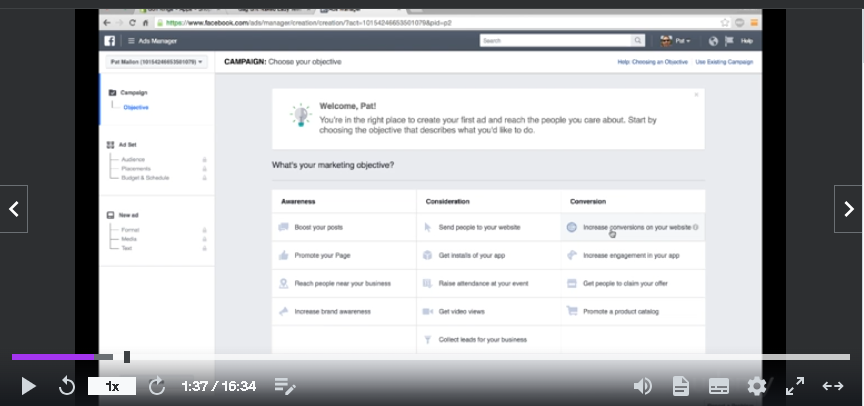The height and width of the screenshot is (406, 864).
Task: Go to previous lecture arrow
Action: pyautogui.click(x=14, y=209)
